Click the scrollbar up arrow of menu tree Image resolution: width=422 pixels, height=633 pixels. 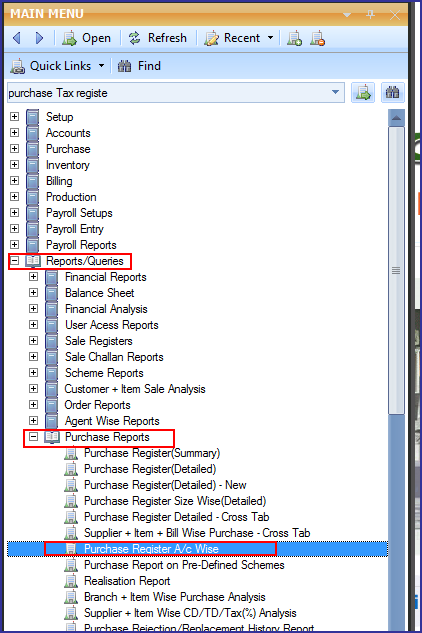(396, 118)
